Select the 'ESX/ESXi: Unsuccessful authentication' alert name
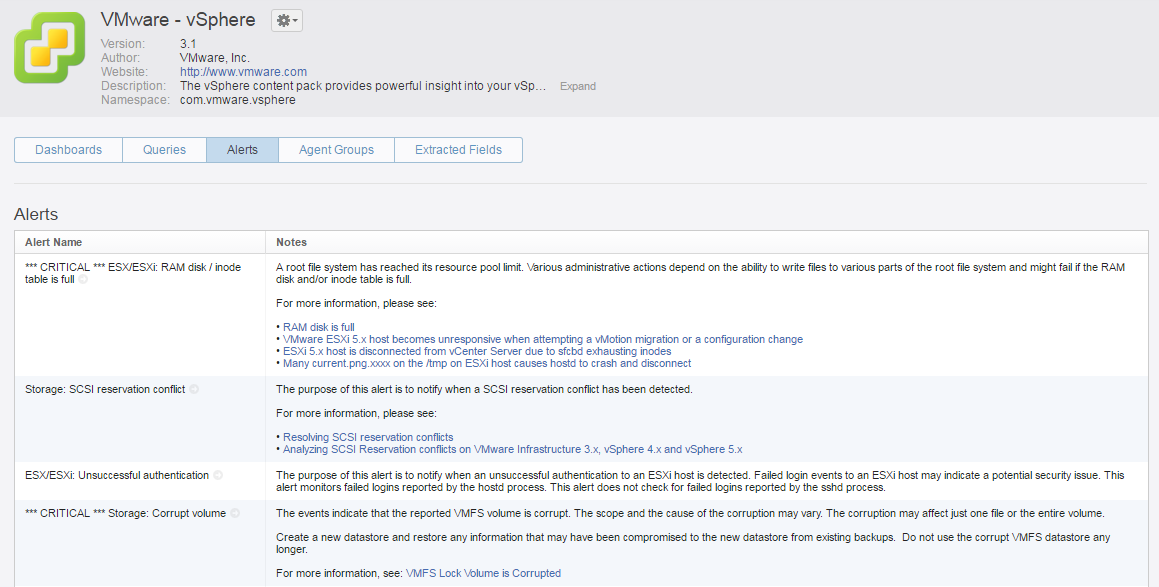Image resolution: width=1159 pixels, height=587 pixels. click(117, 475)
